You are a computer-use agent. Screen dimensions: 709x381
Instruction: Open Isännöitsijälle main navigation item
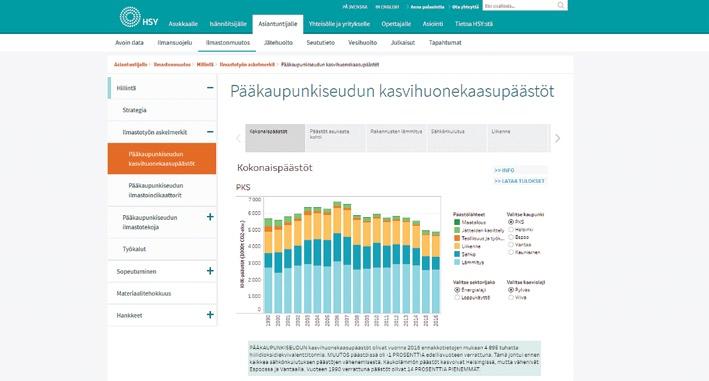tap(228, 24)
